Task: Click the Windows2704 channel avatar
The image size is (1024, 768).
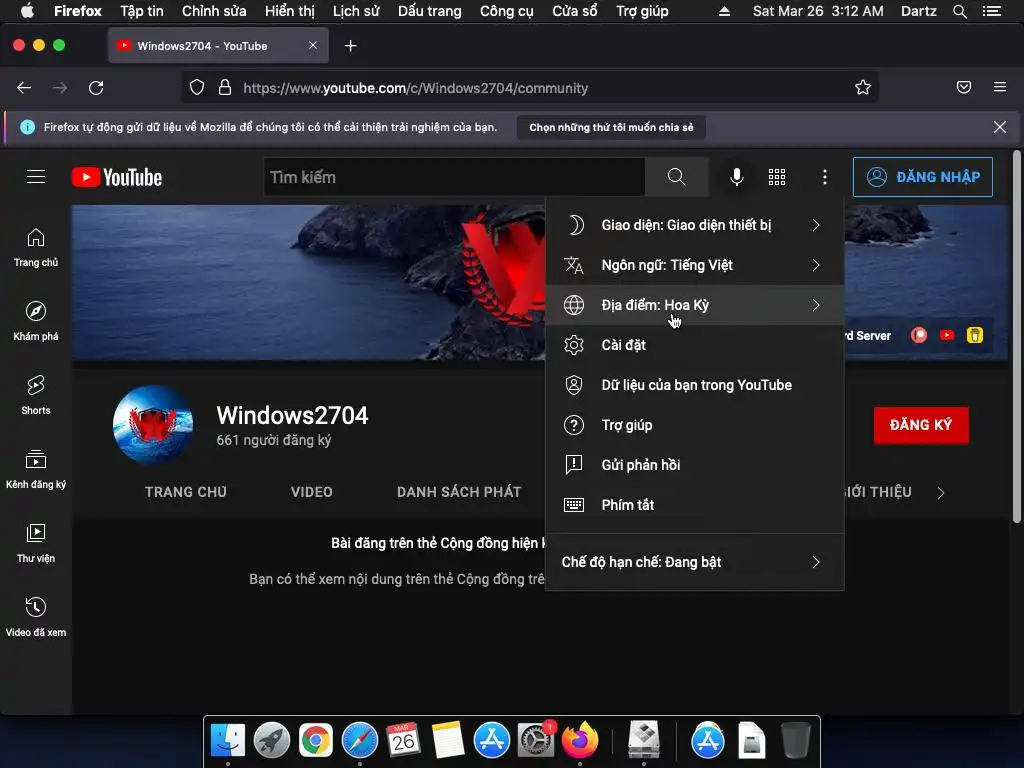Action: pos(153,424)
